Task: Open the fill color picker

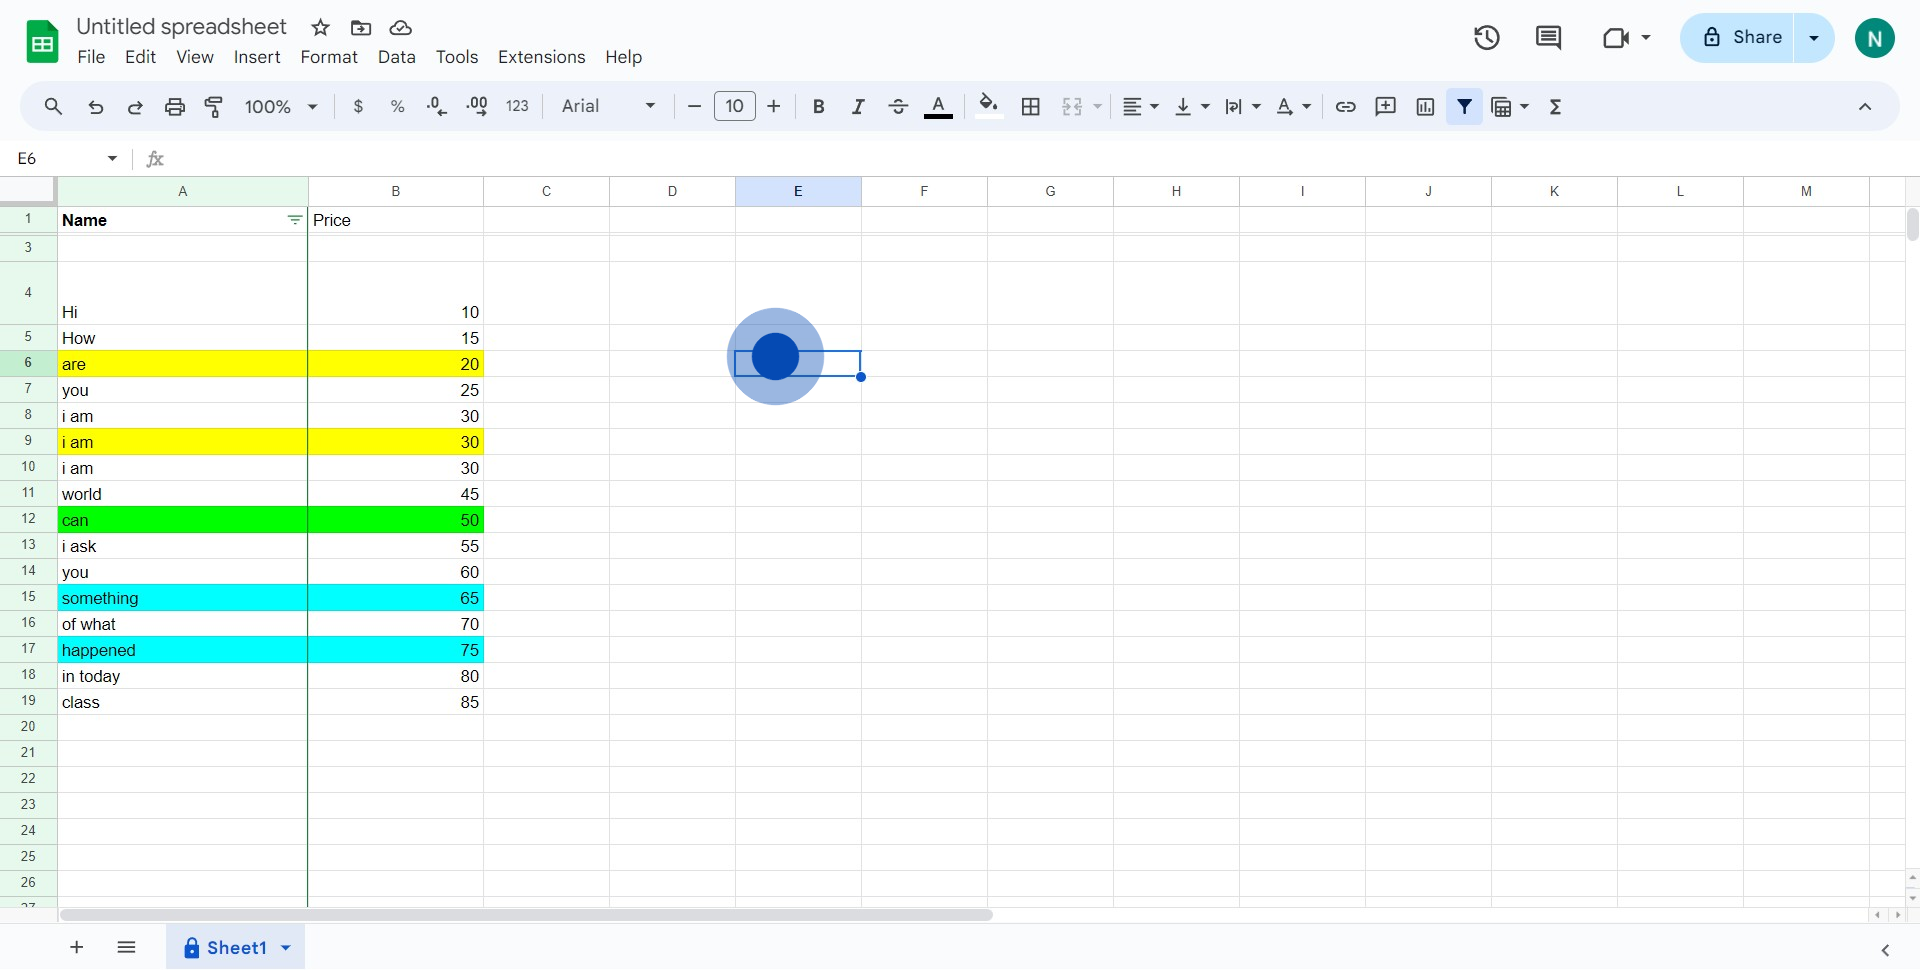Action: point(988,107)
